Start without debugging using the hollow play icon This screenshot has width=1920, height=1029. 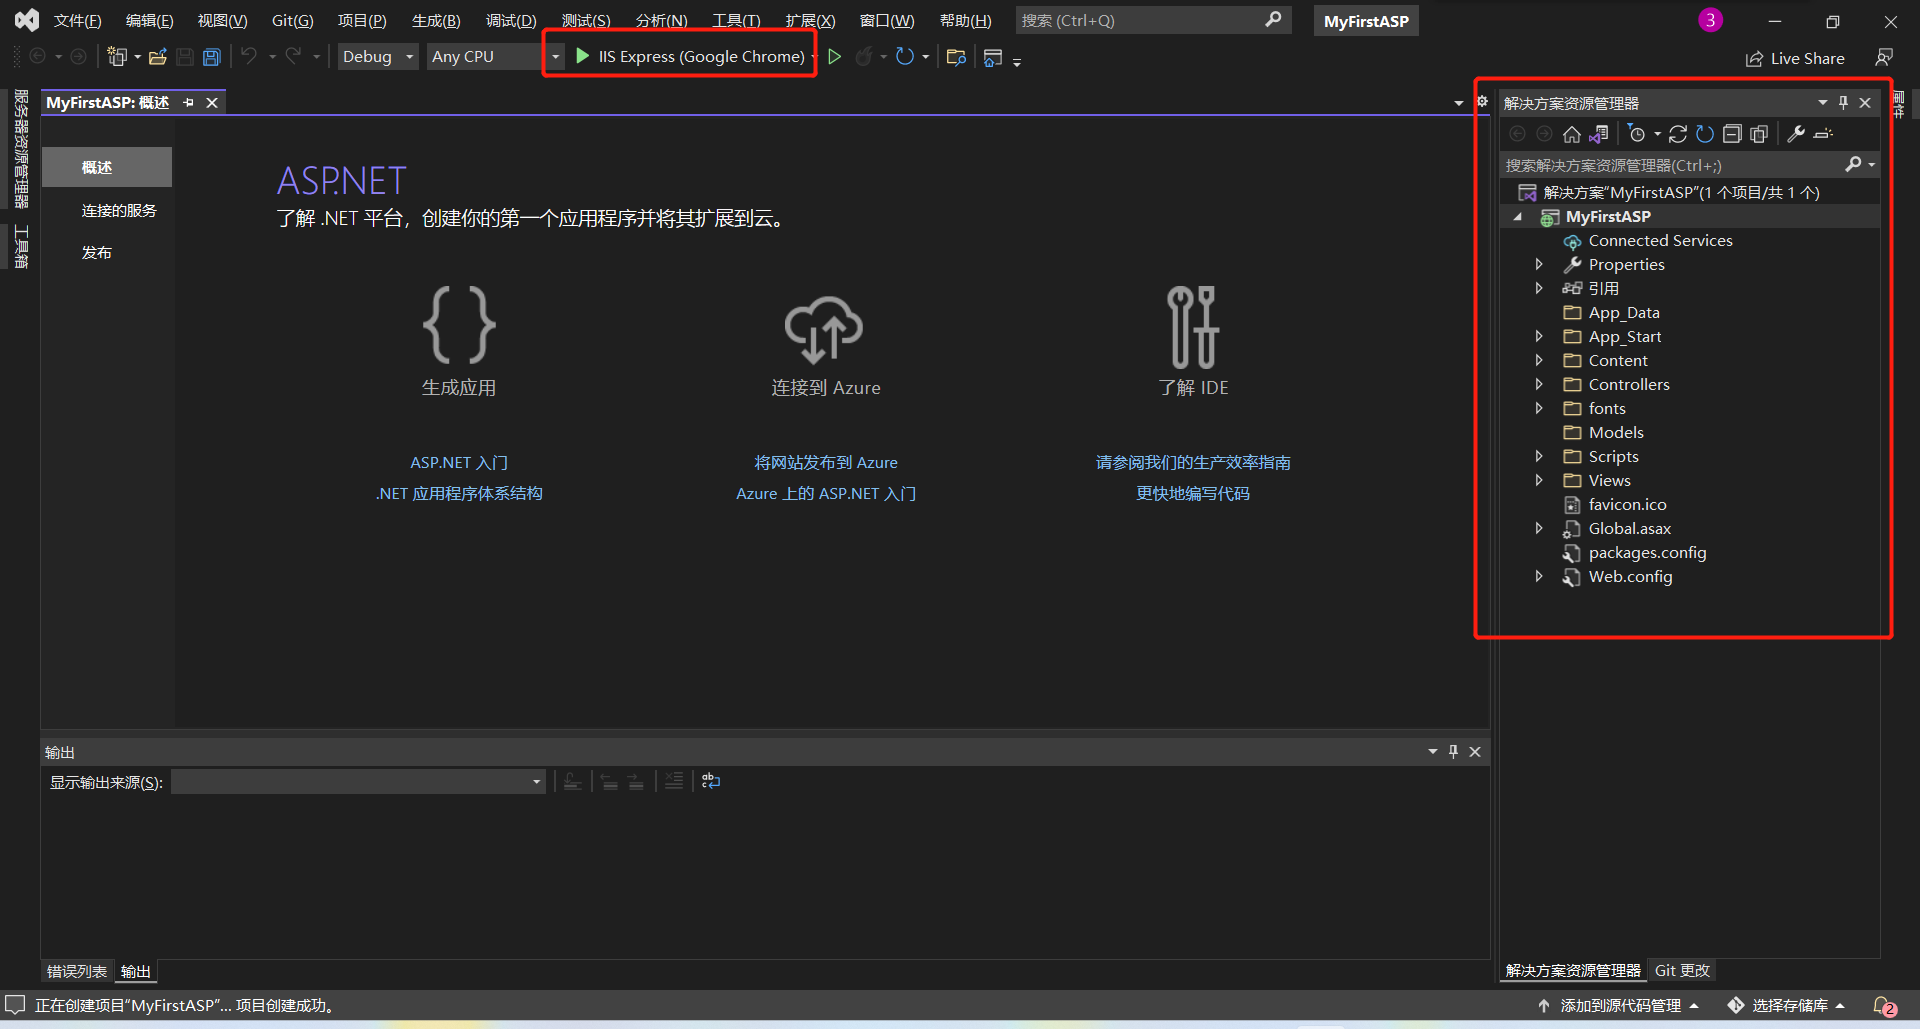(835, 57)
